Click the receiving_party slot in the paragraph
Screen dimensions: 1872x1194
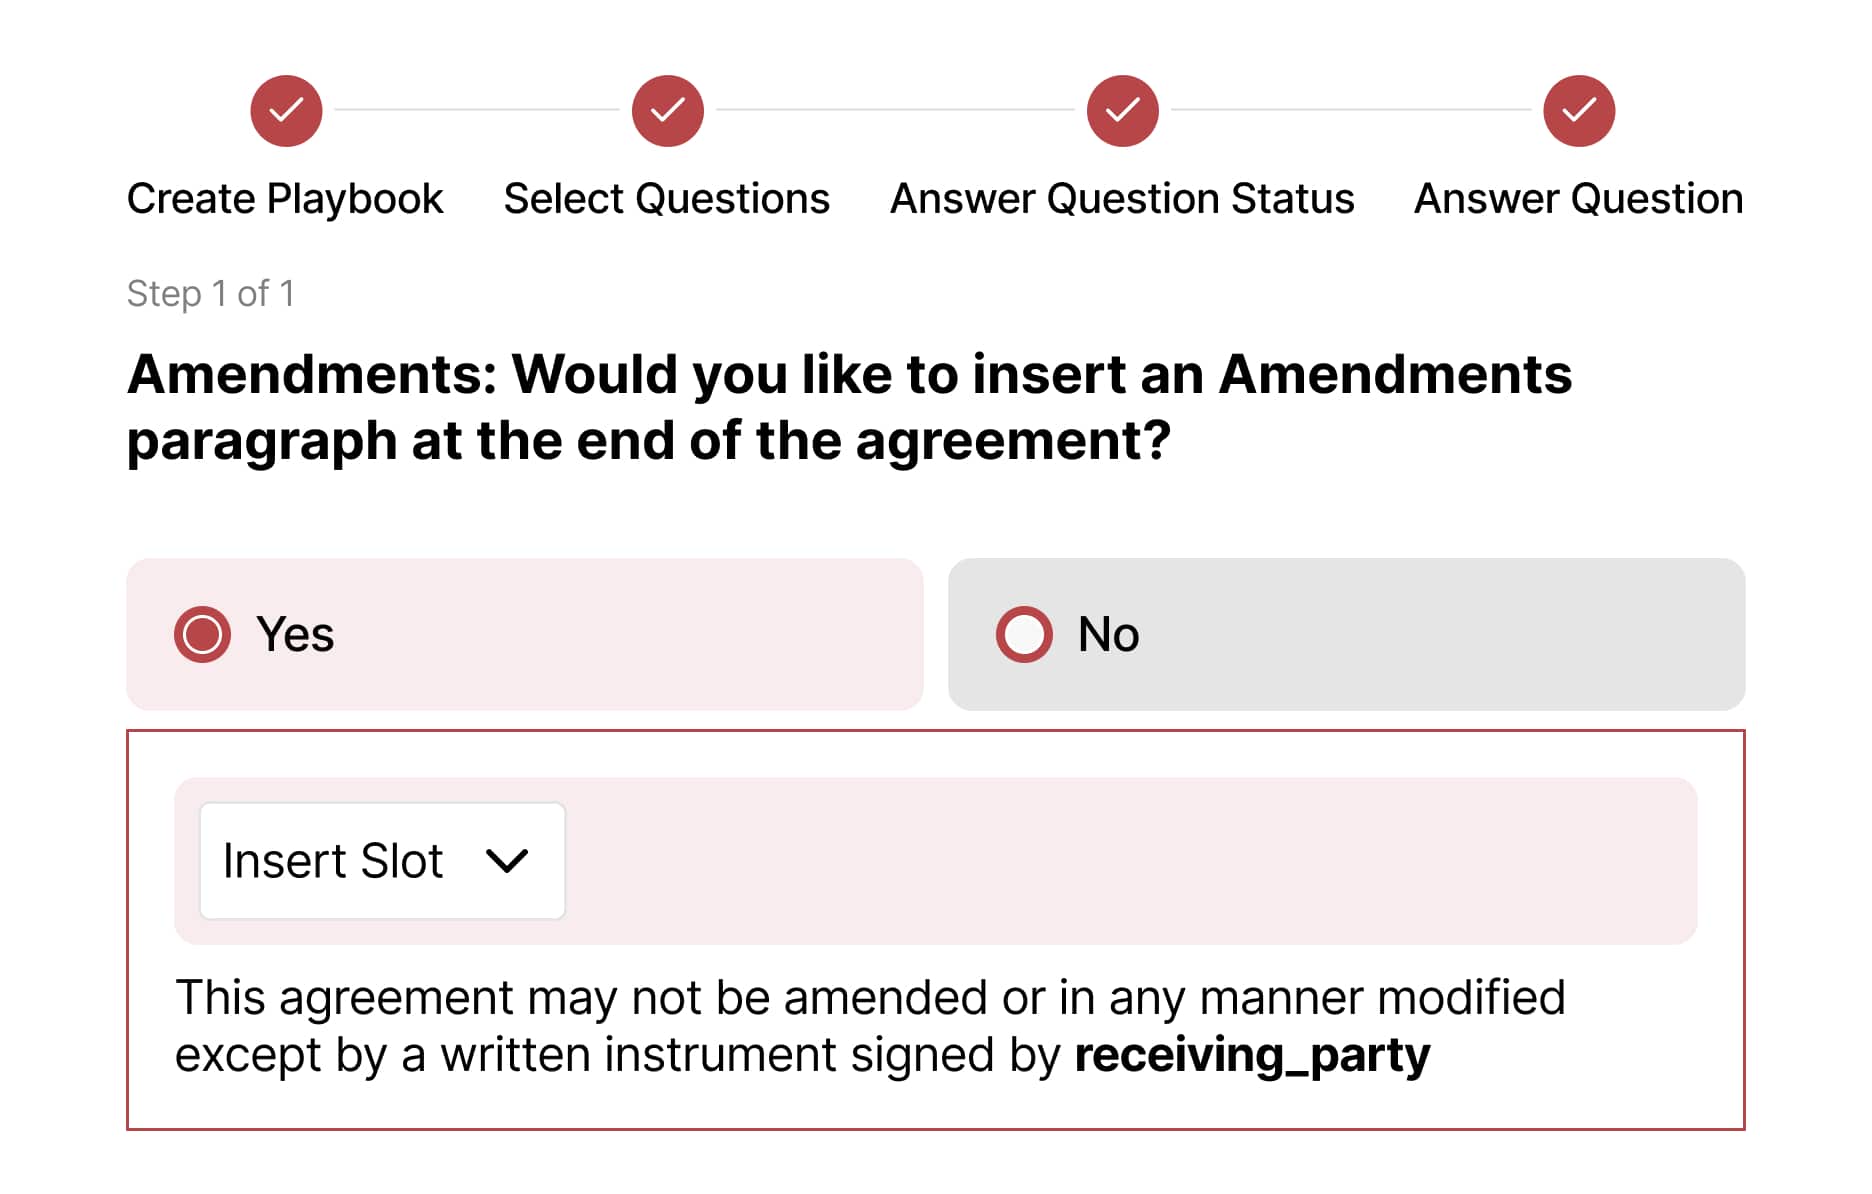pos(1252,1056)
